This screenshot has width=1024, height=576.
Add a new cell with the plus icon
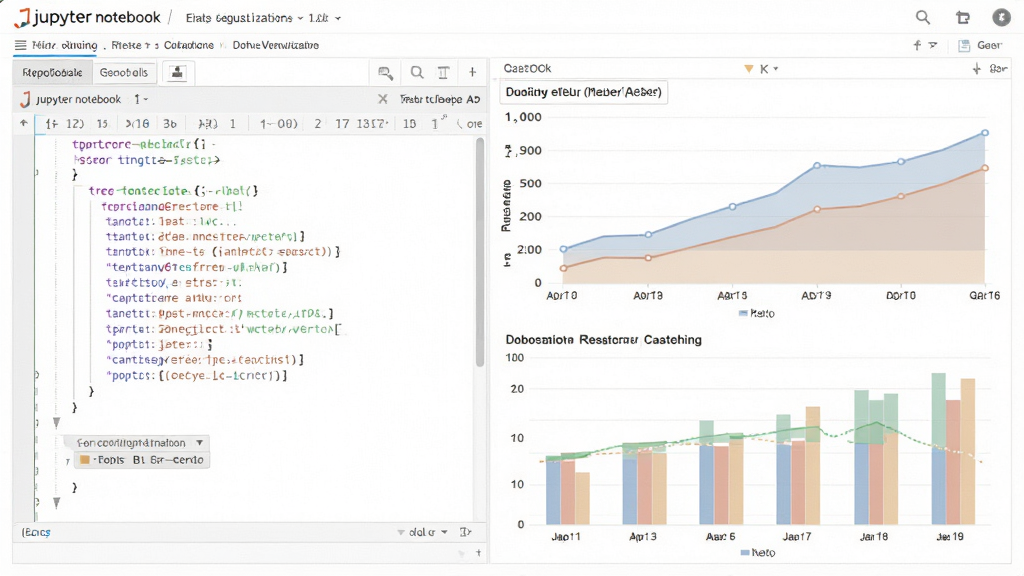472,72
